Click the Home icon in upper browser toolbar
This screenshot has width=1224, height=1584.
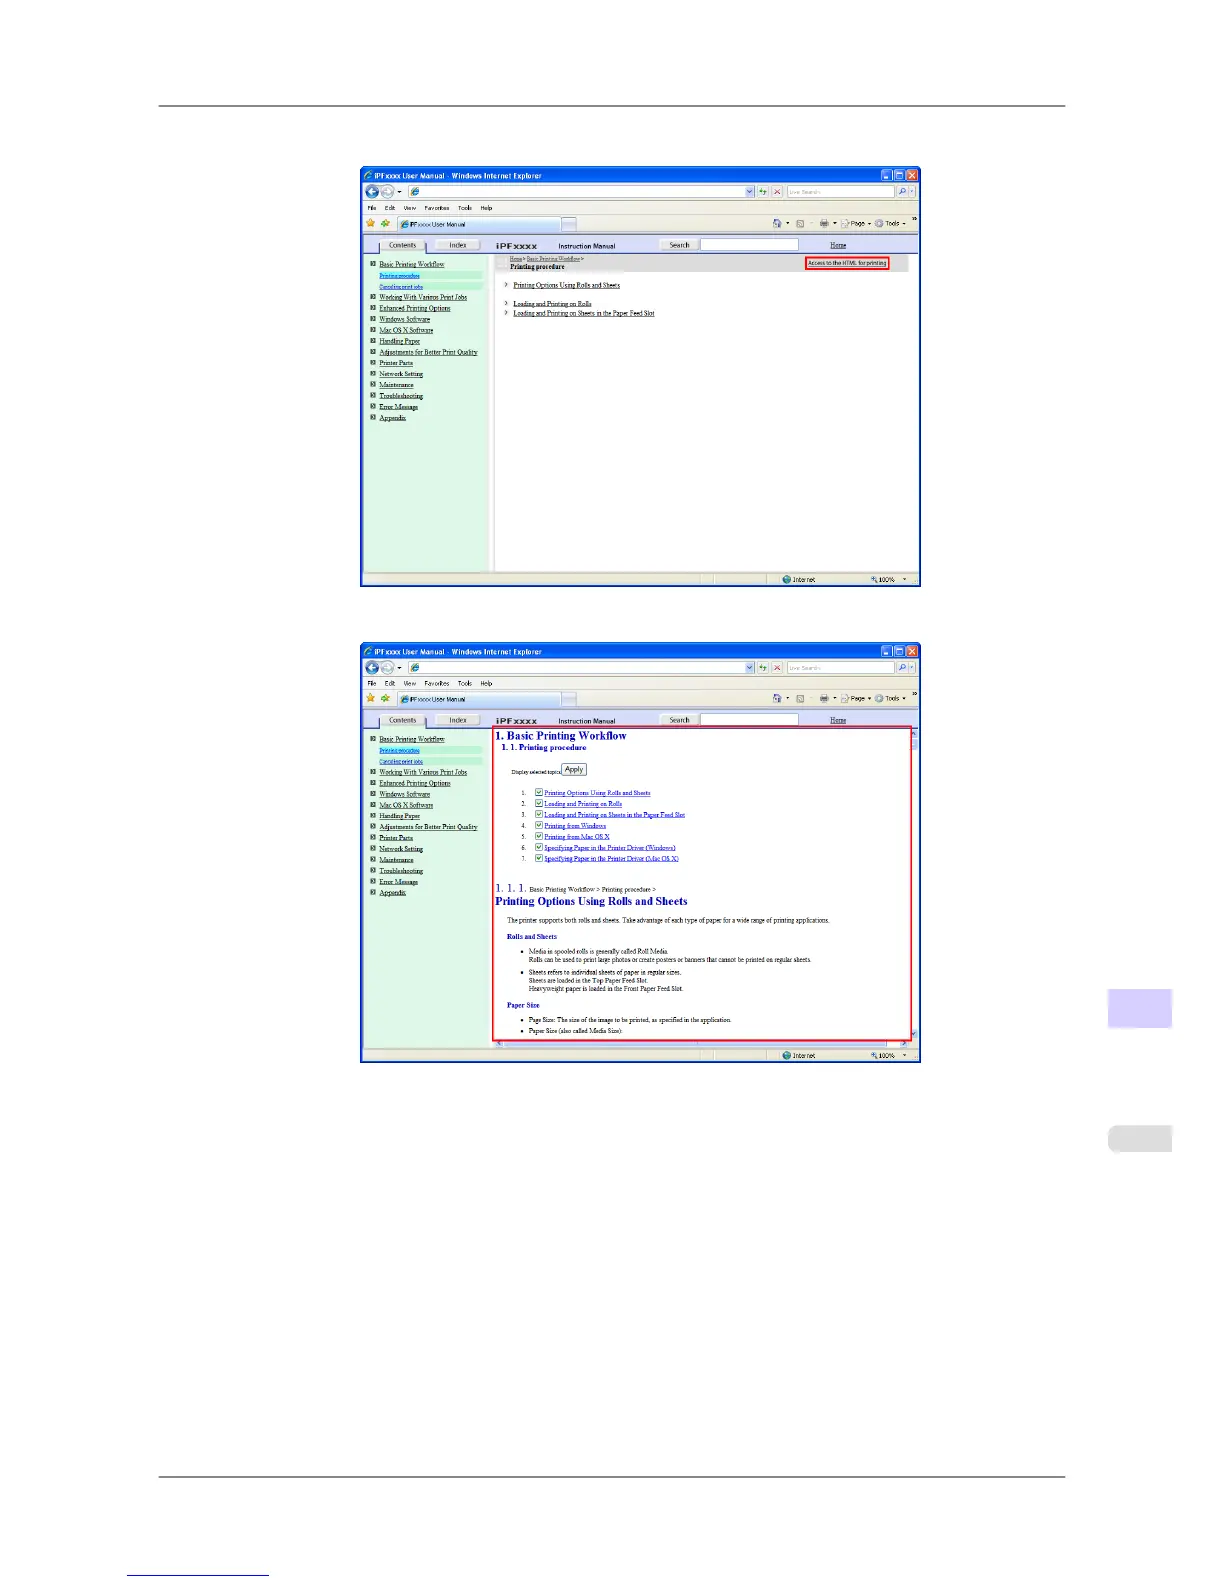(777, 224)
